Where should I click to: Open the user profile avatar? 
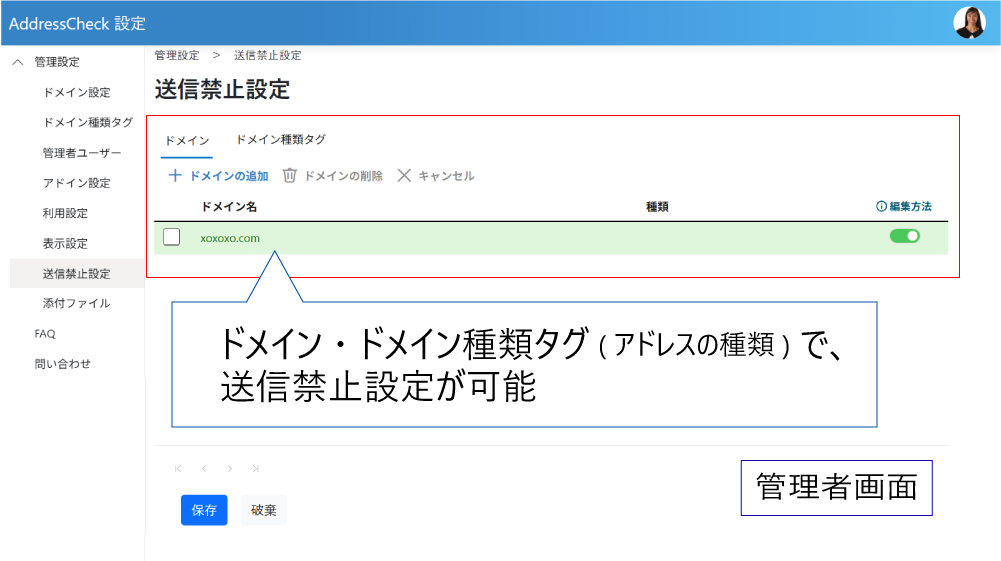tap(969, 22)
